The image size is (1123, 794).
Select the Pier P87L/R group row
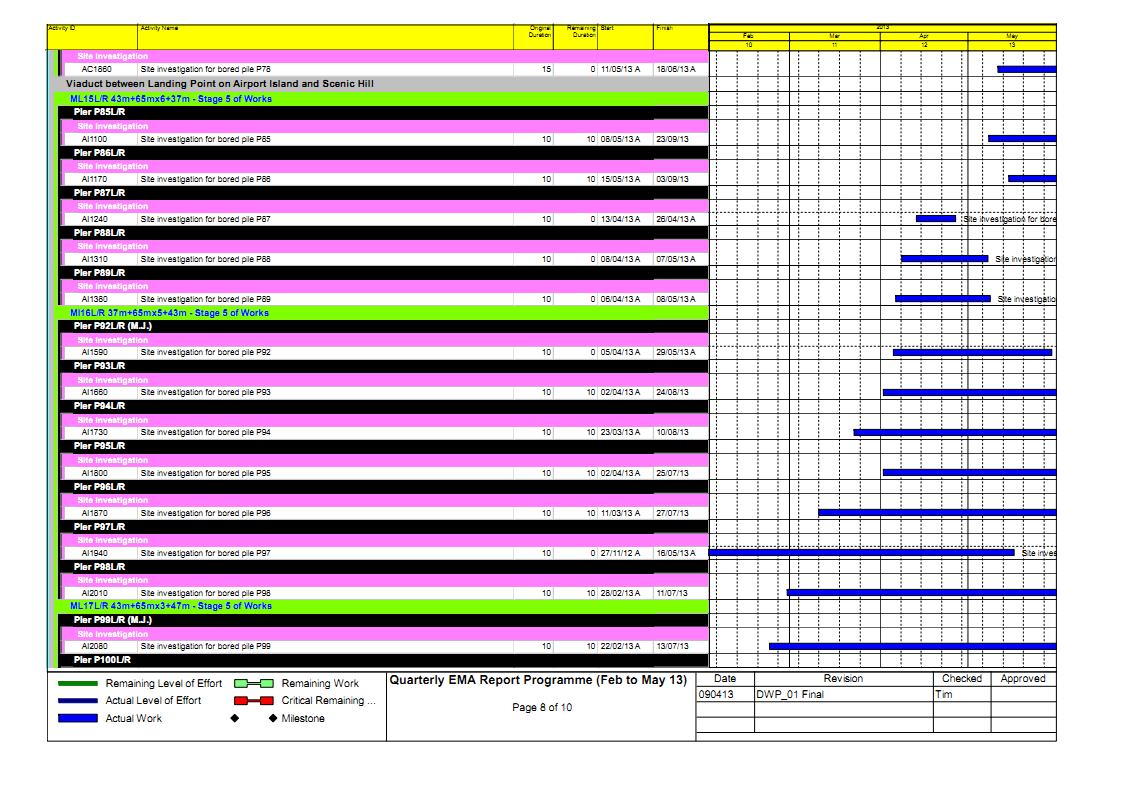[383, 193]
